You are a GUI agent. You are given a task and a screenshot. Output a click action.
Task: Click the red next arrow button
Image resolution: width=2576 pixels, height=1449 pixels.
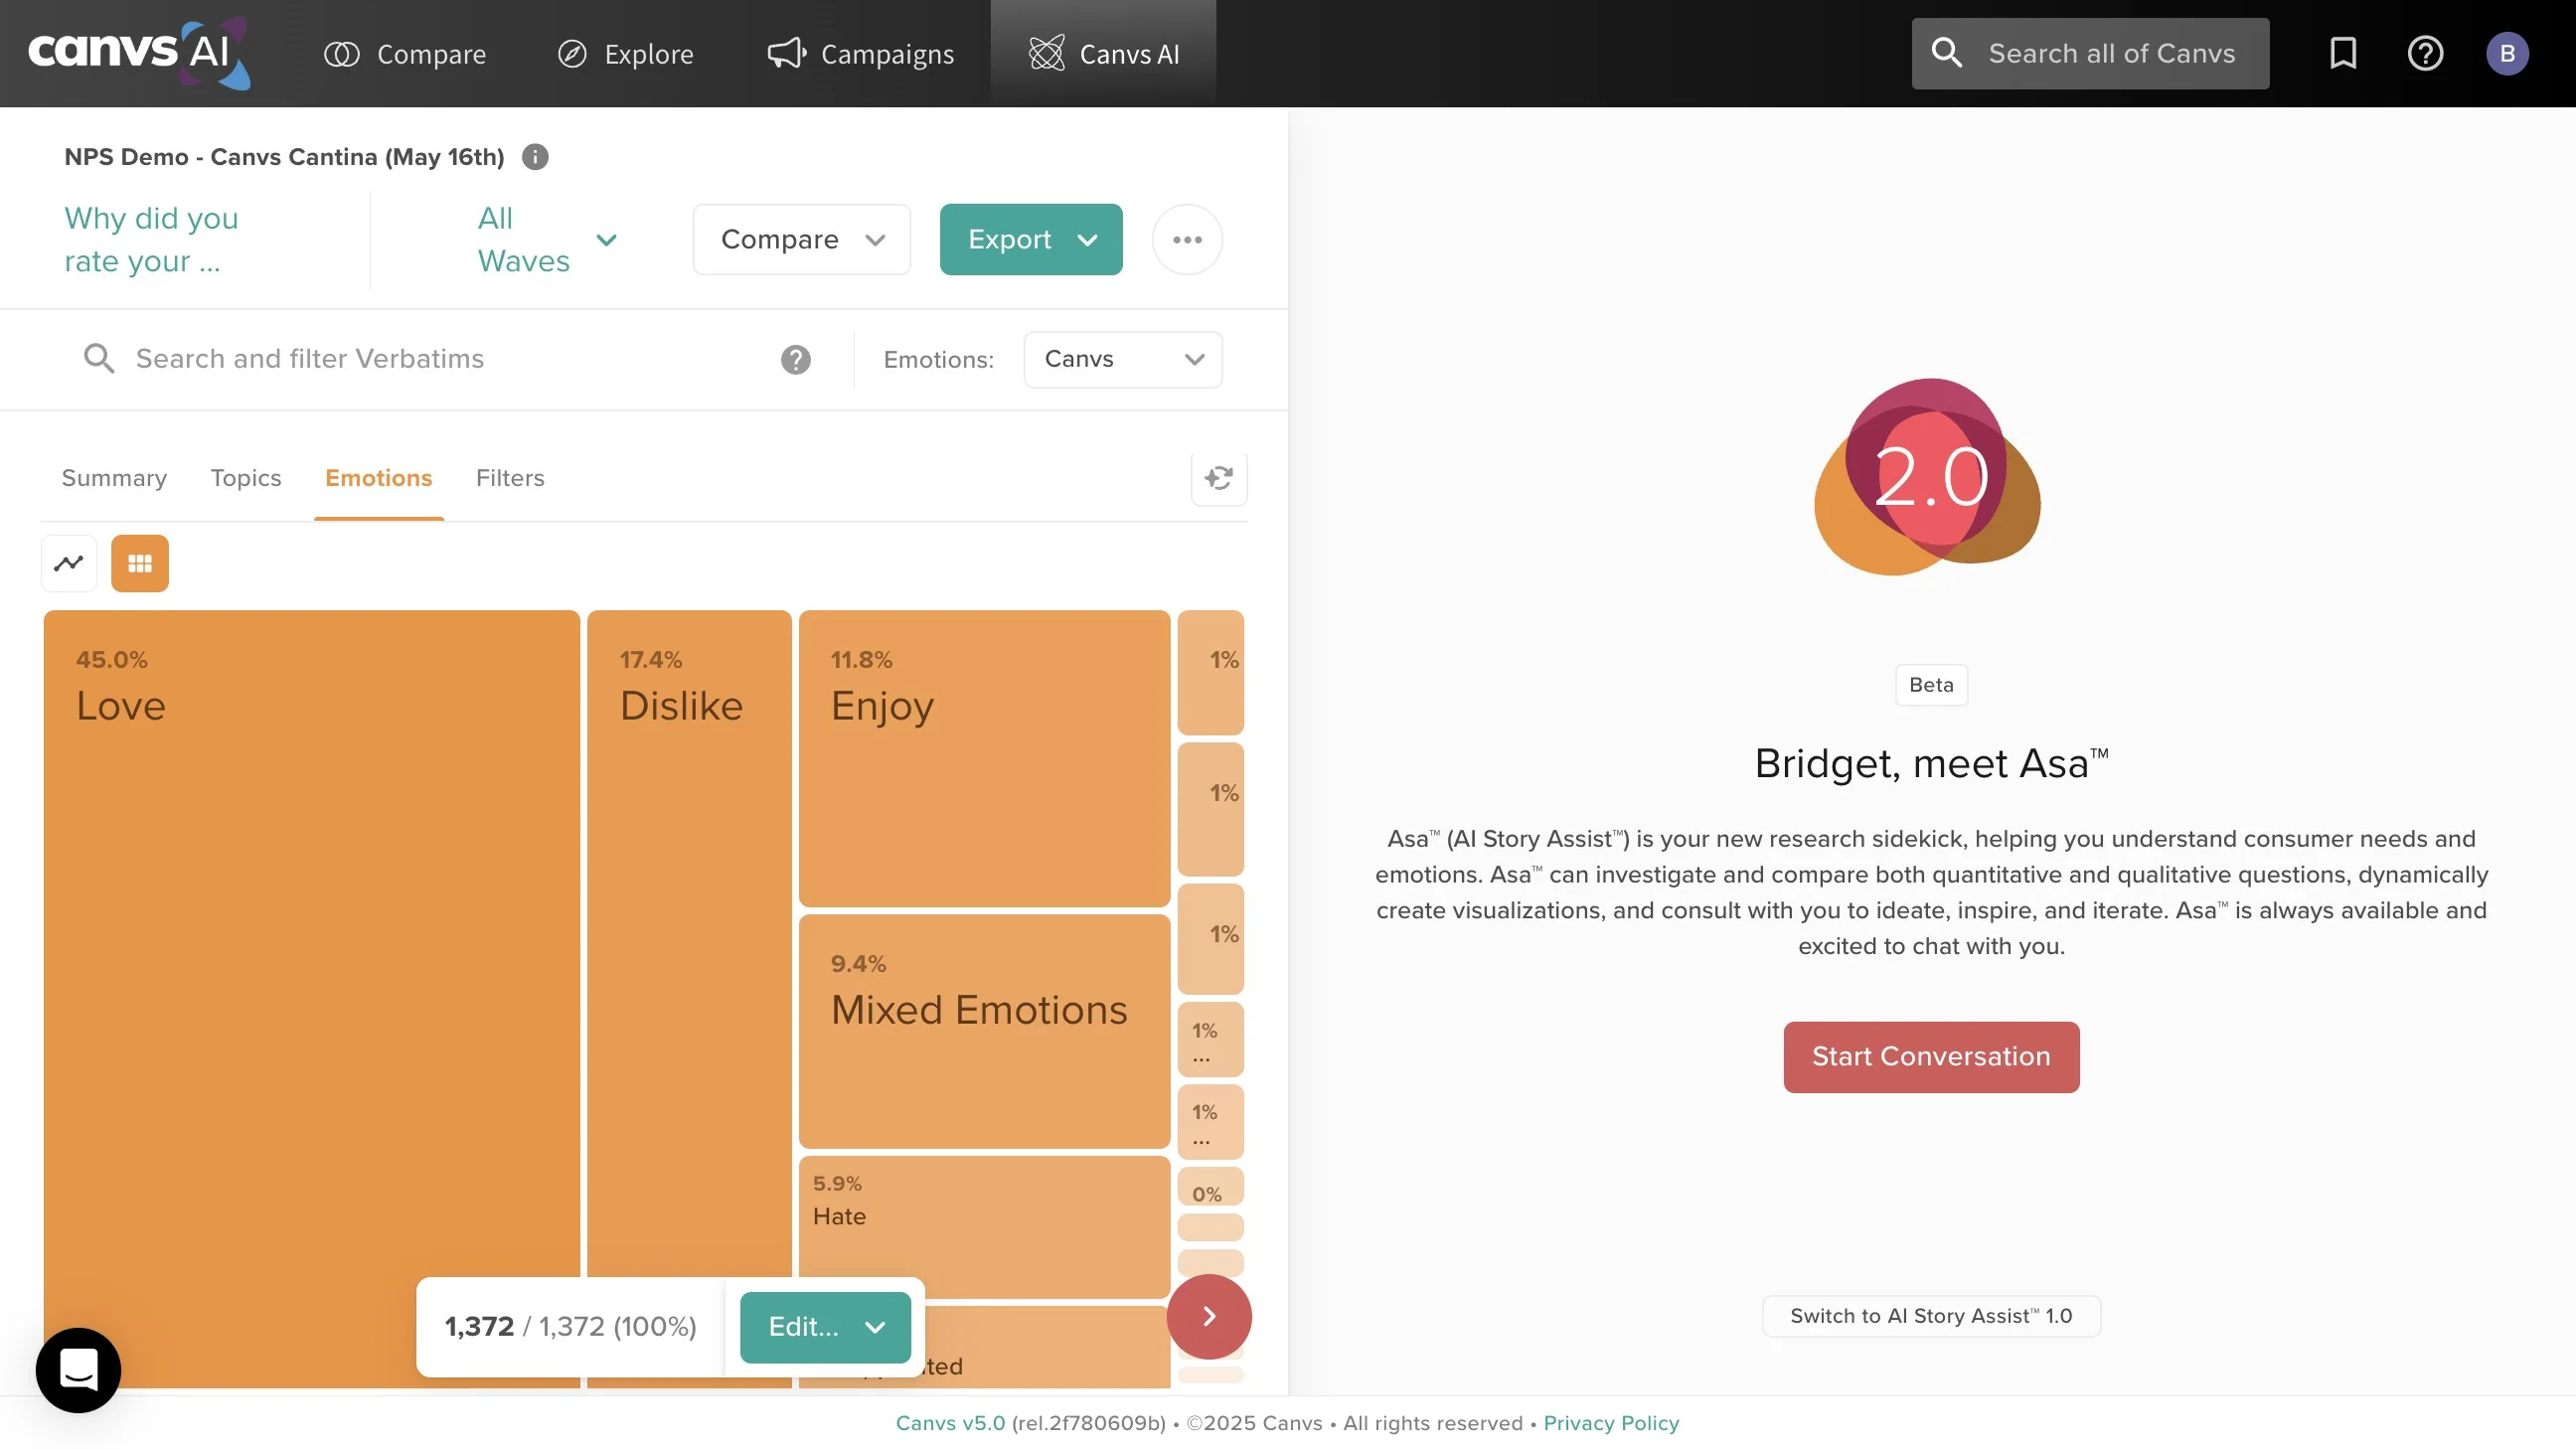point(1208,1316)
